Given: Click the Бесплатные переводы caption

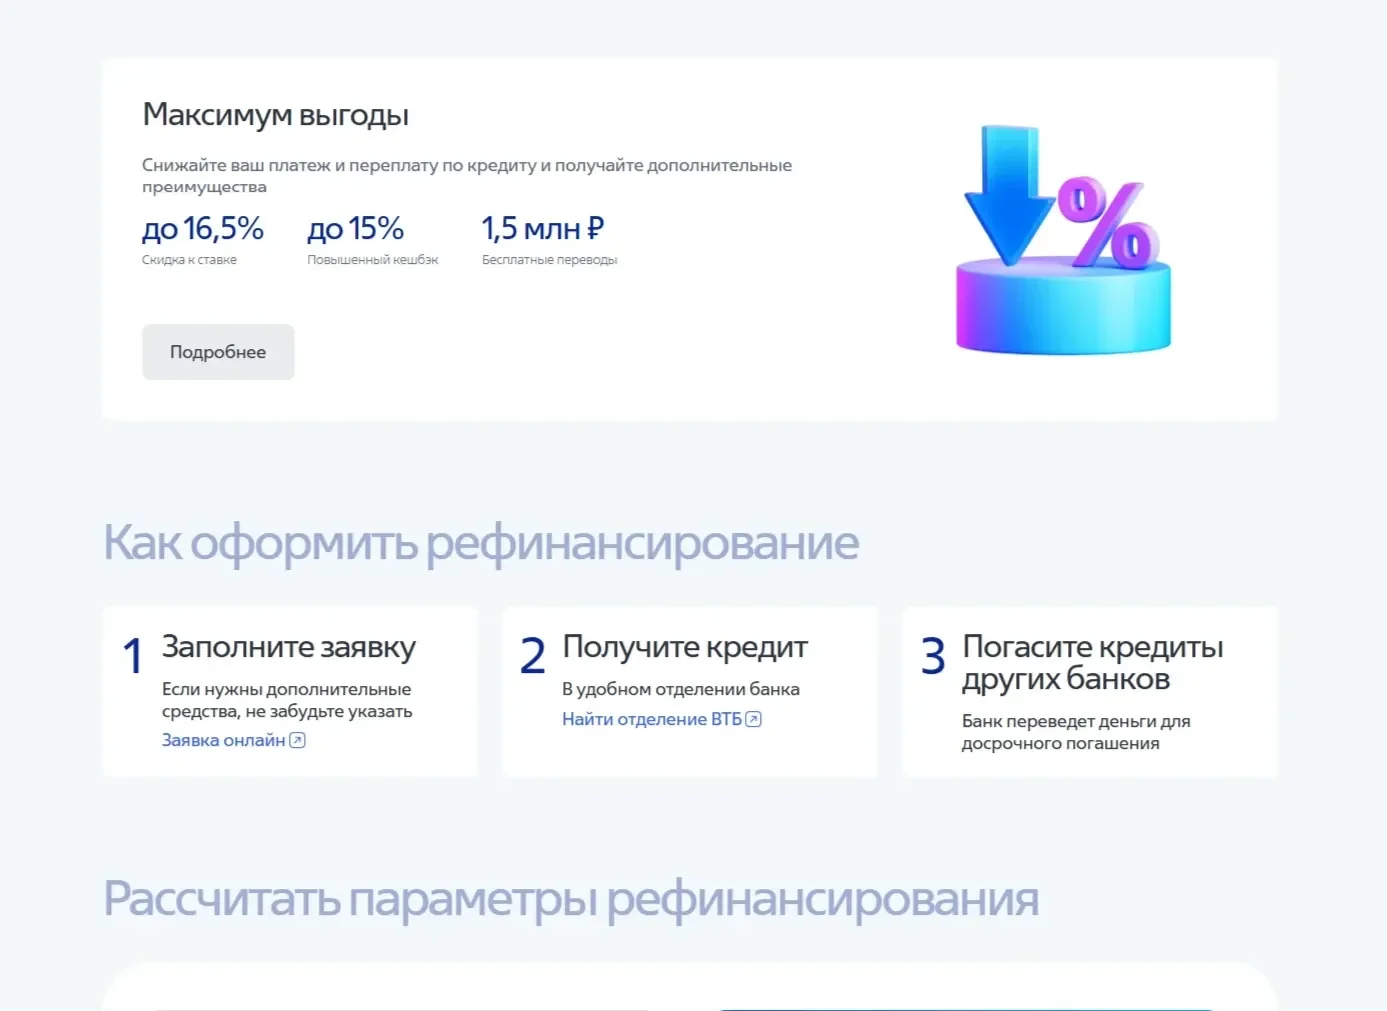Looking at the screenshot, I should (x=550, y=260).
